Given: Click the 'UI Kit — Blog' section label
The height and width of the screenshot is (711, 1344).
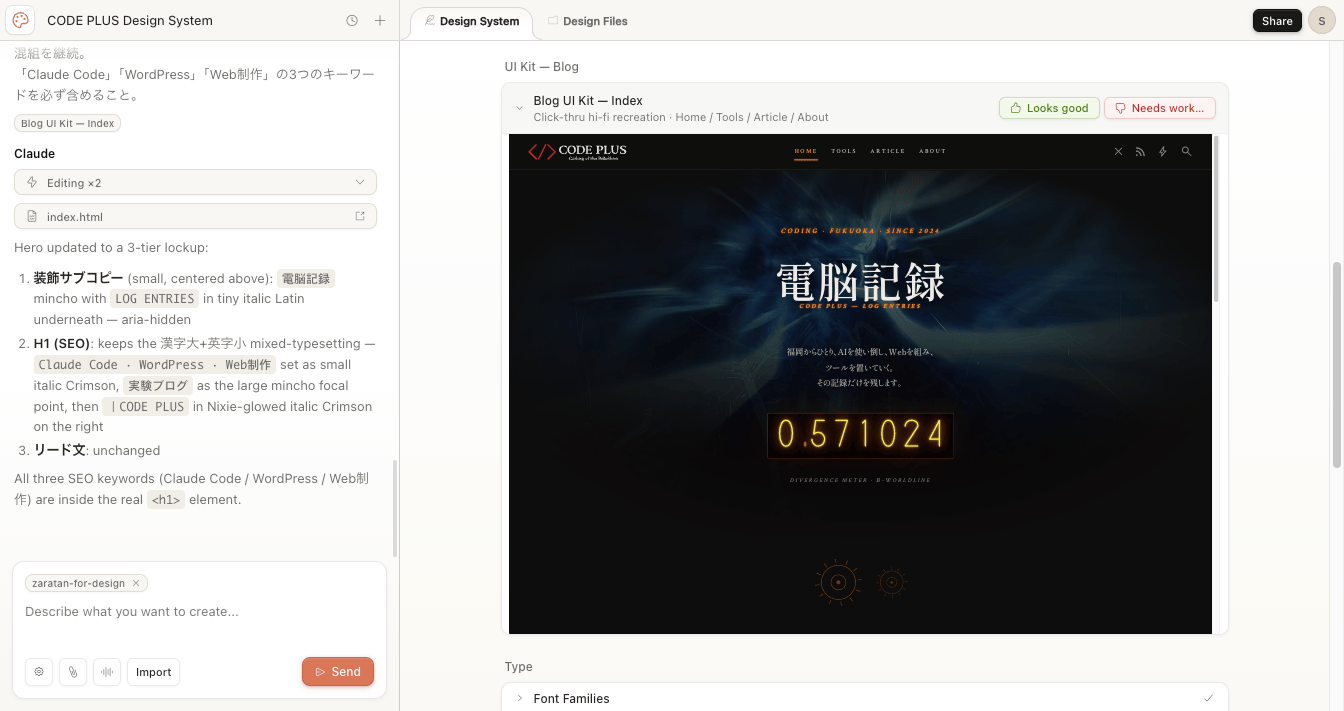Looking at the screenshot, I should (x=541, y=67).
